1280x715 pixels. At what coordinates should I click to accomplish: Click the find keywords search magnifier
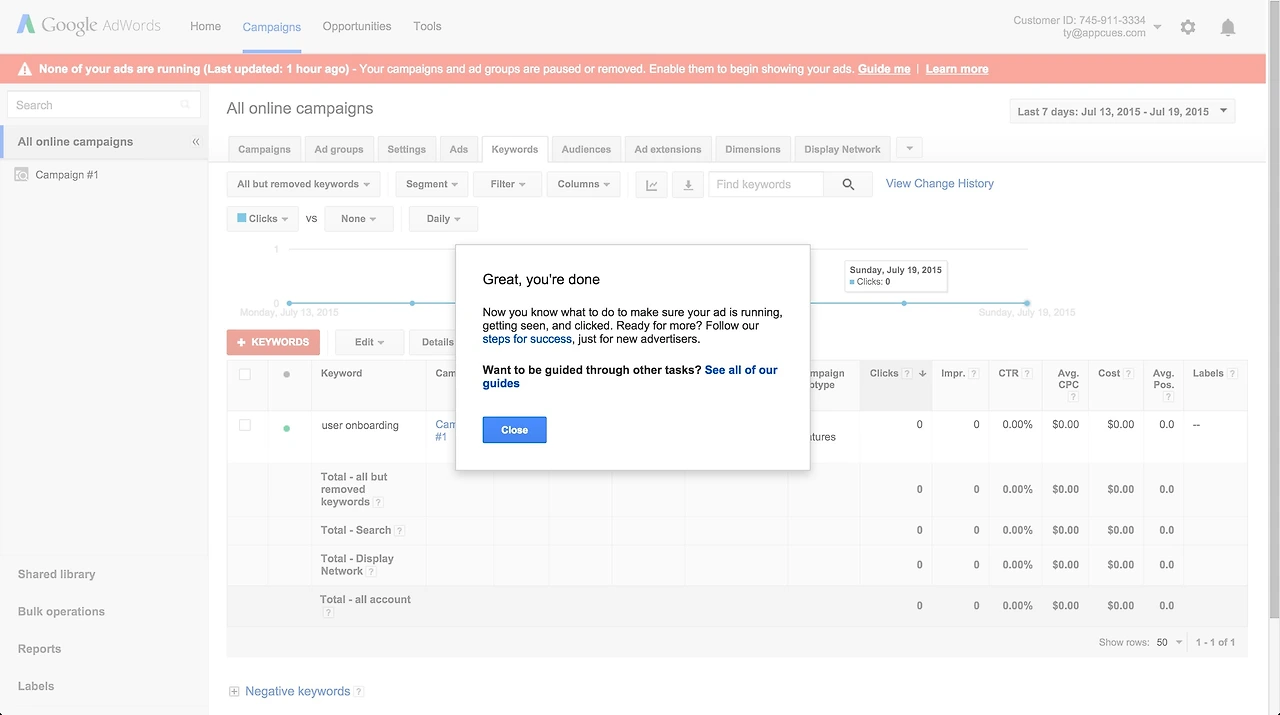848,184
